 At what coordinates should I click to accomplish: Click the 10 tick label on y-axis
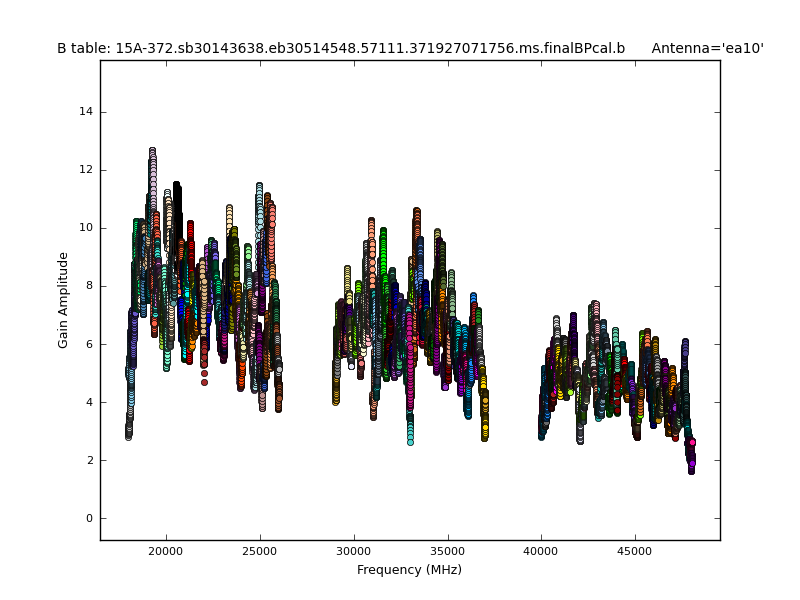click(x=87, y=228)
